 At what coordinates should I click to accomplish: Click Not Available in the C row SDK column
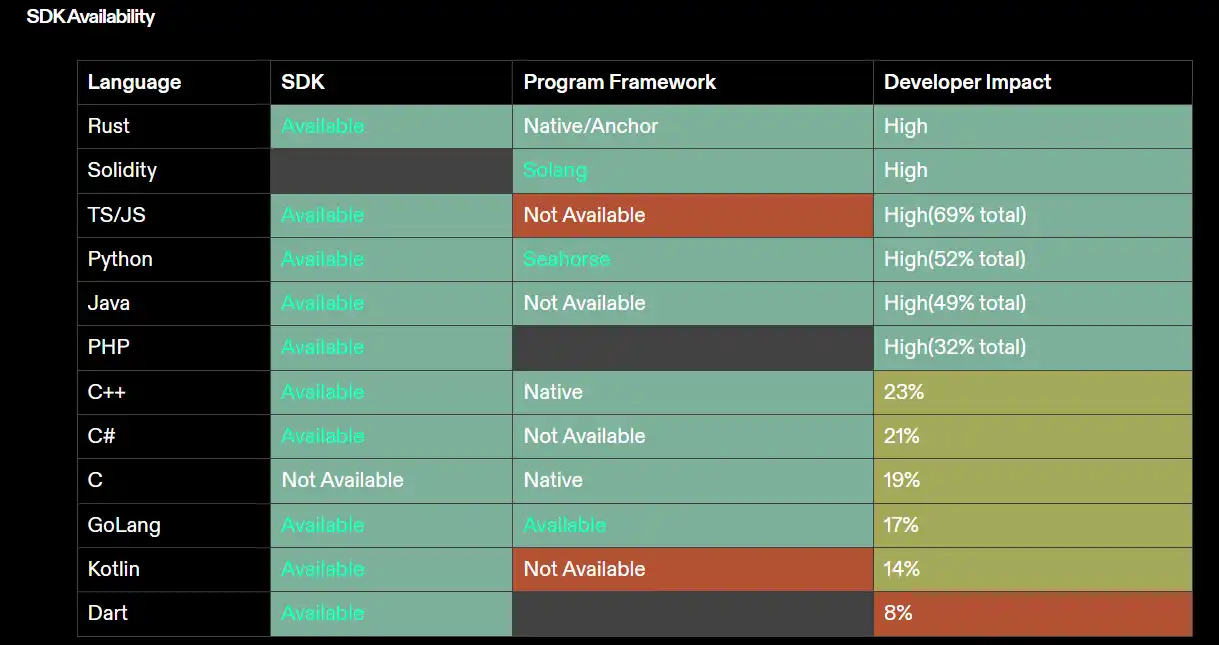[x=342, y=480]
